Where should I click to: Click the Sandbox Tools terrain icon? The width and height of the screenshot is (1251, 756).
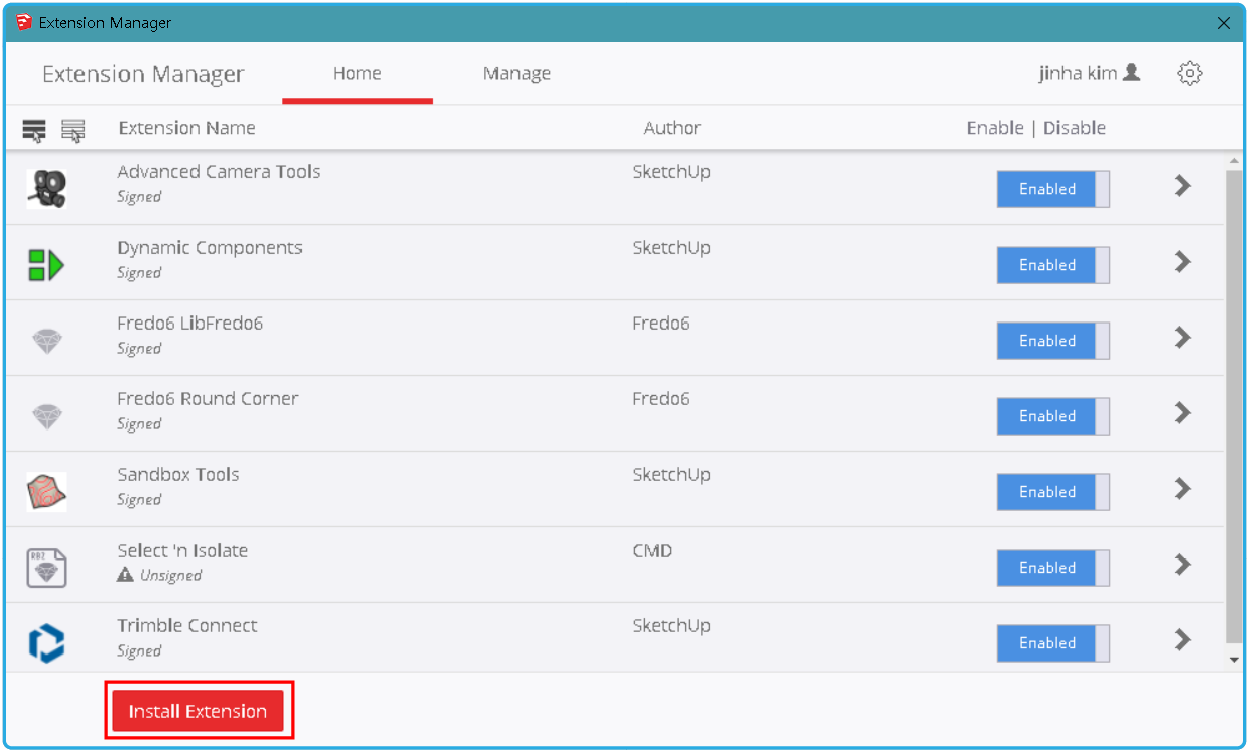point(46,492)
